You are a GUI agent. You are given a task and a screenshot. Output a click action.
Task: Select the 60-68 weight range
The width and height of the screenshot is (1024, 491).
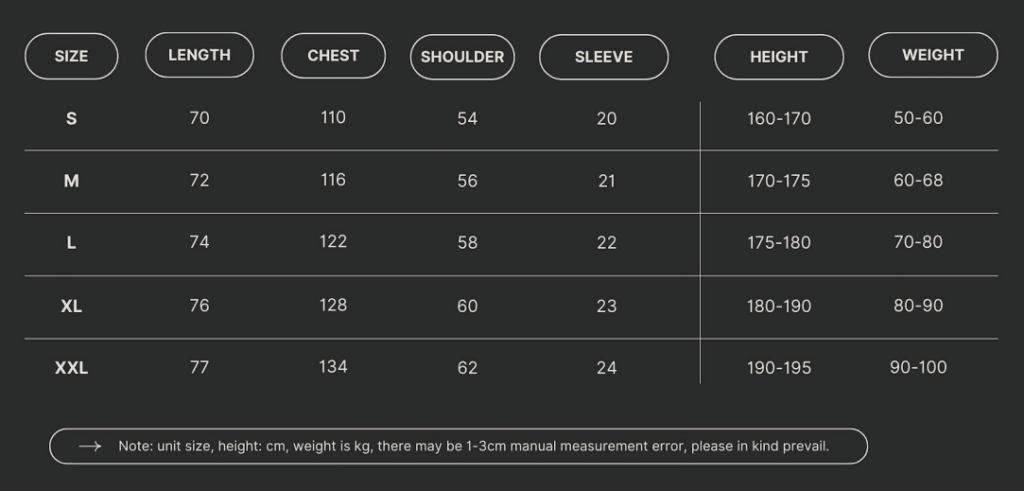918,180
